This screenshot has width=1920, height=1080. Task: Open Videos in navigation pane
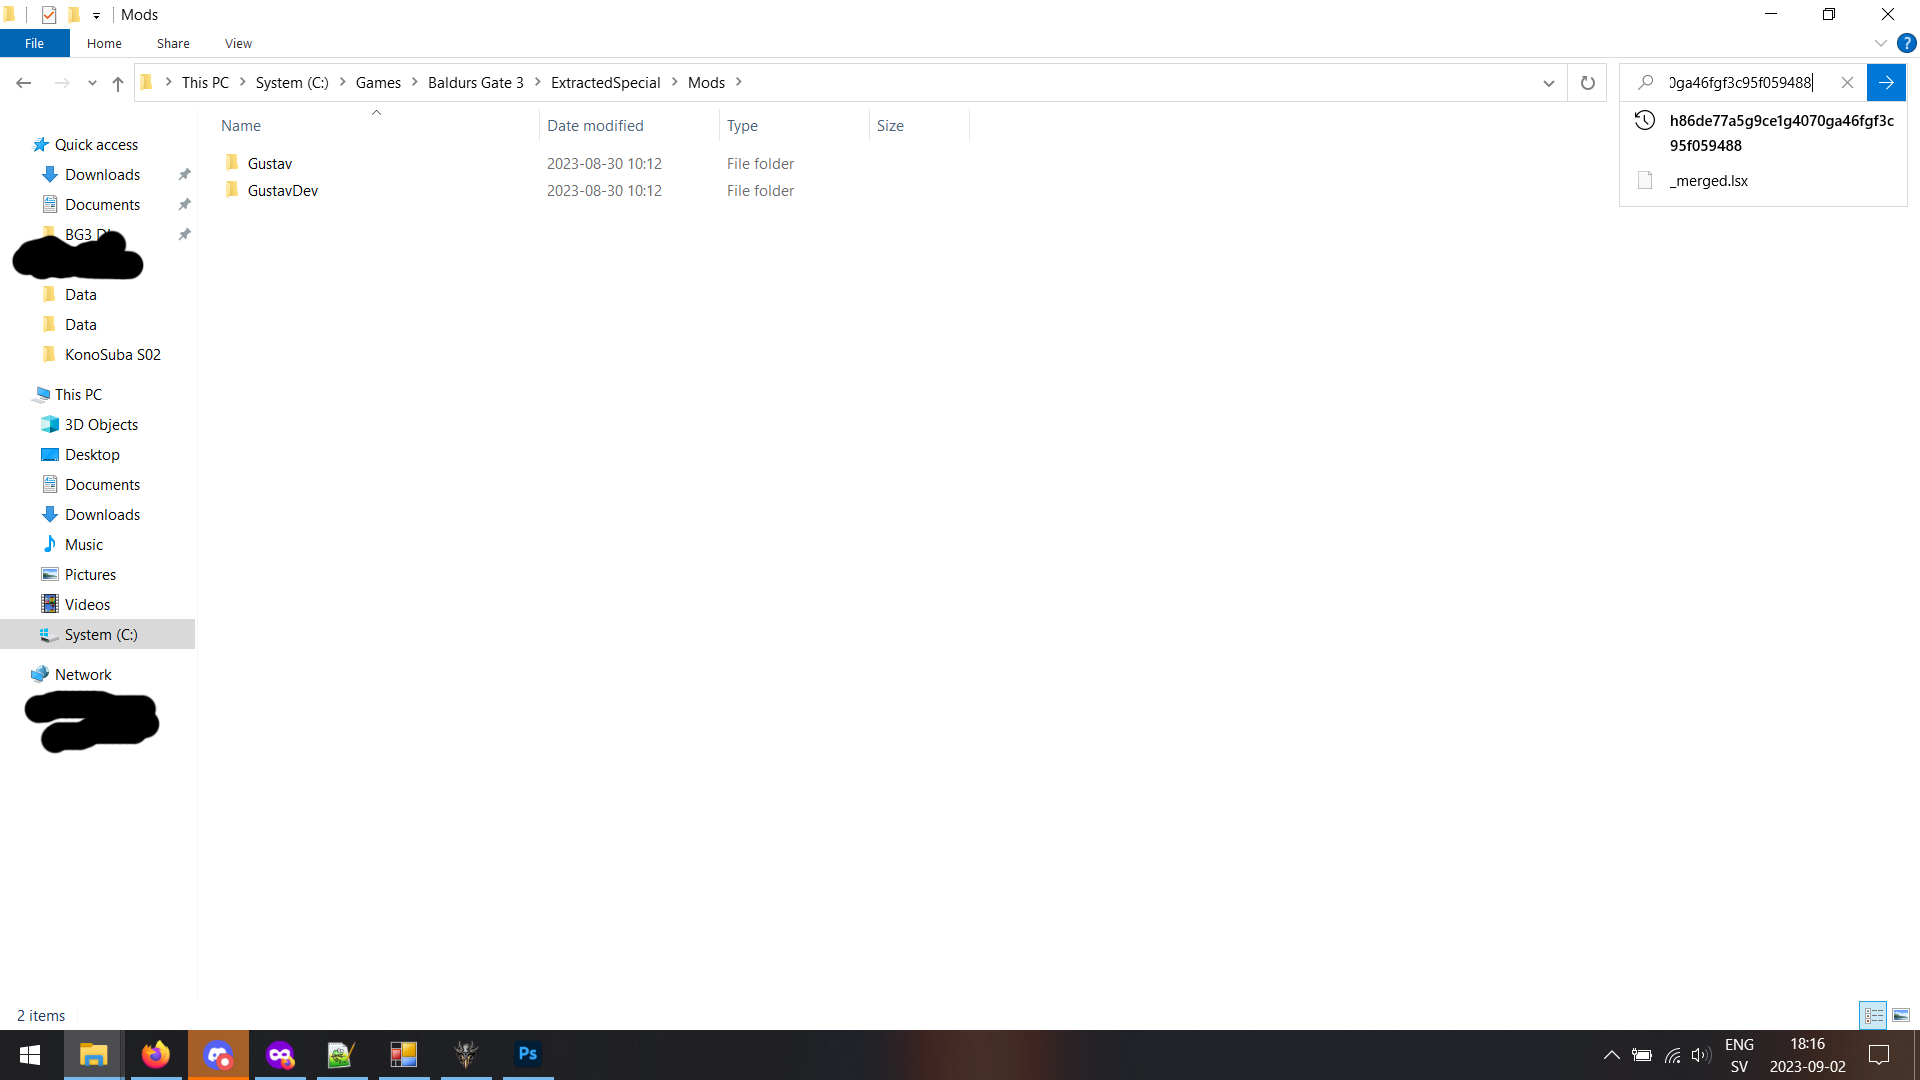click(87, 605)
